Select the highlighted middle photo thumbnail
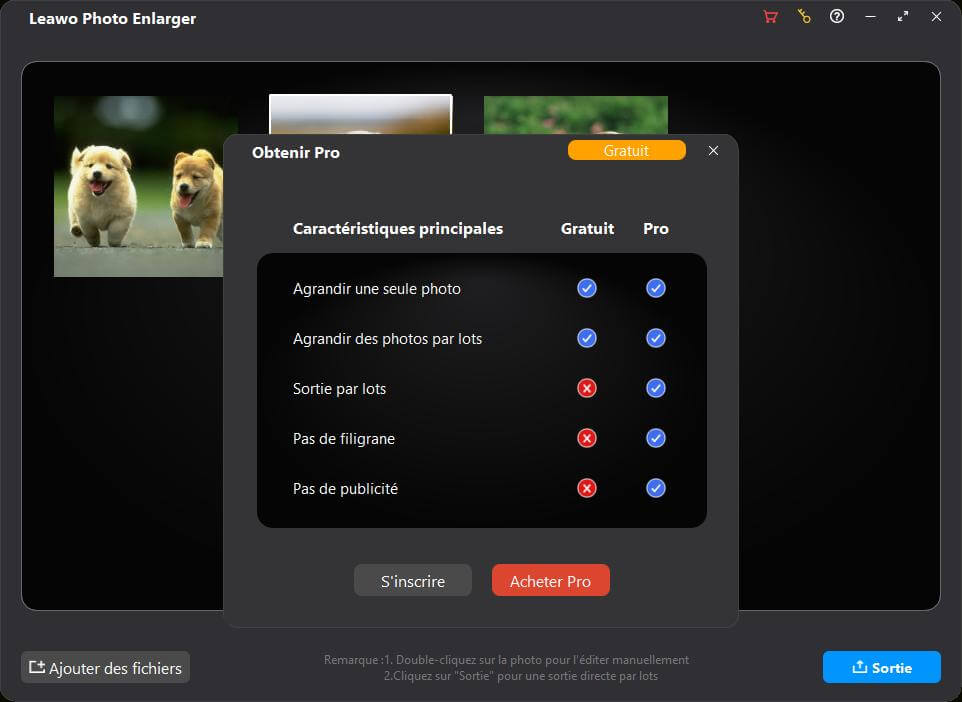The height and width of the screenshot is (702, 962). pos(361,114)
